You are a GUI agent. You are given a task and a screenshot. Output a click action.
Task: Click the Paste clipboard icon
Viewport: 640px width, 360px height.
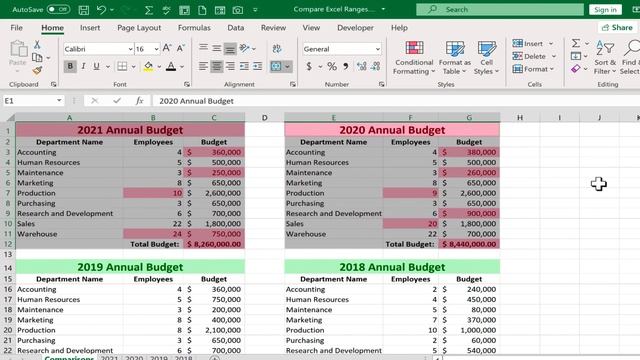(x=18, y=49)
